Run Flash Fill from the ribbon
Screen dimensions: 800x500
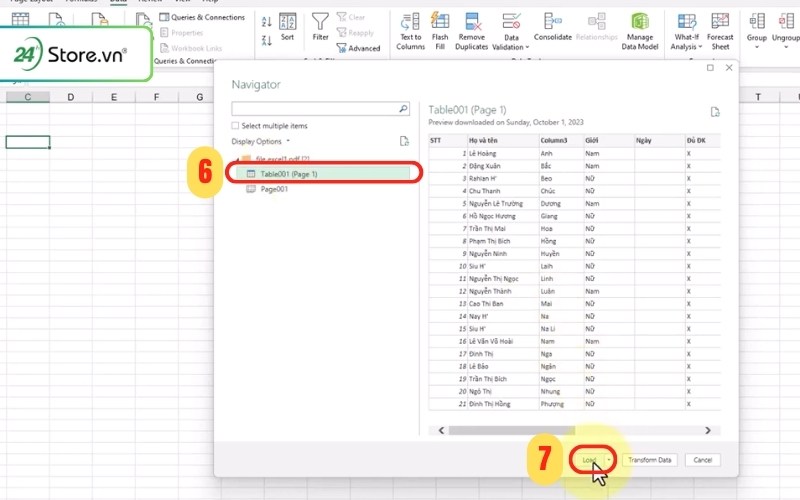[440, 32]
